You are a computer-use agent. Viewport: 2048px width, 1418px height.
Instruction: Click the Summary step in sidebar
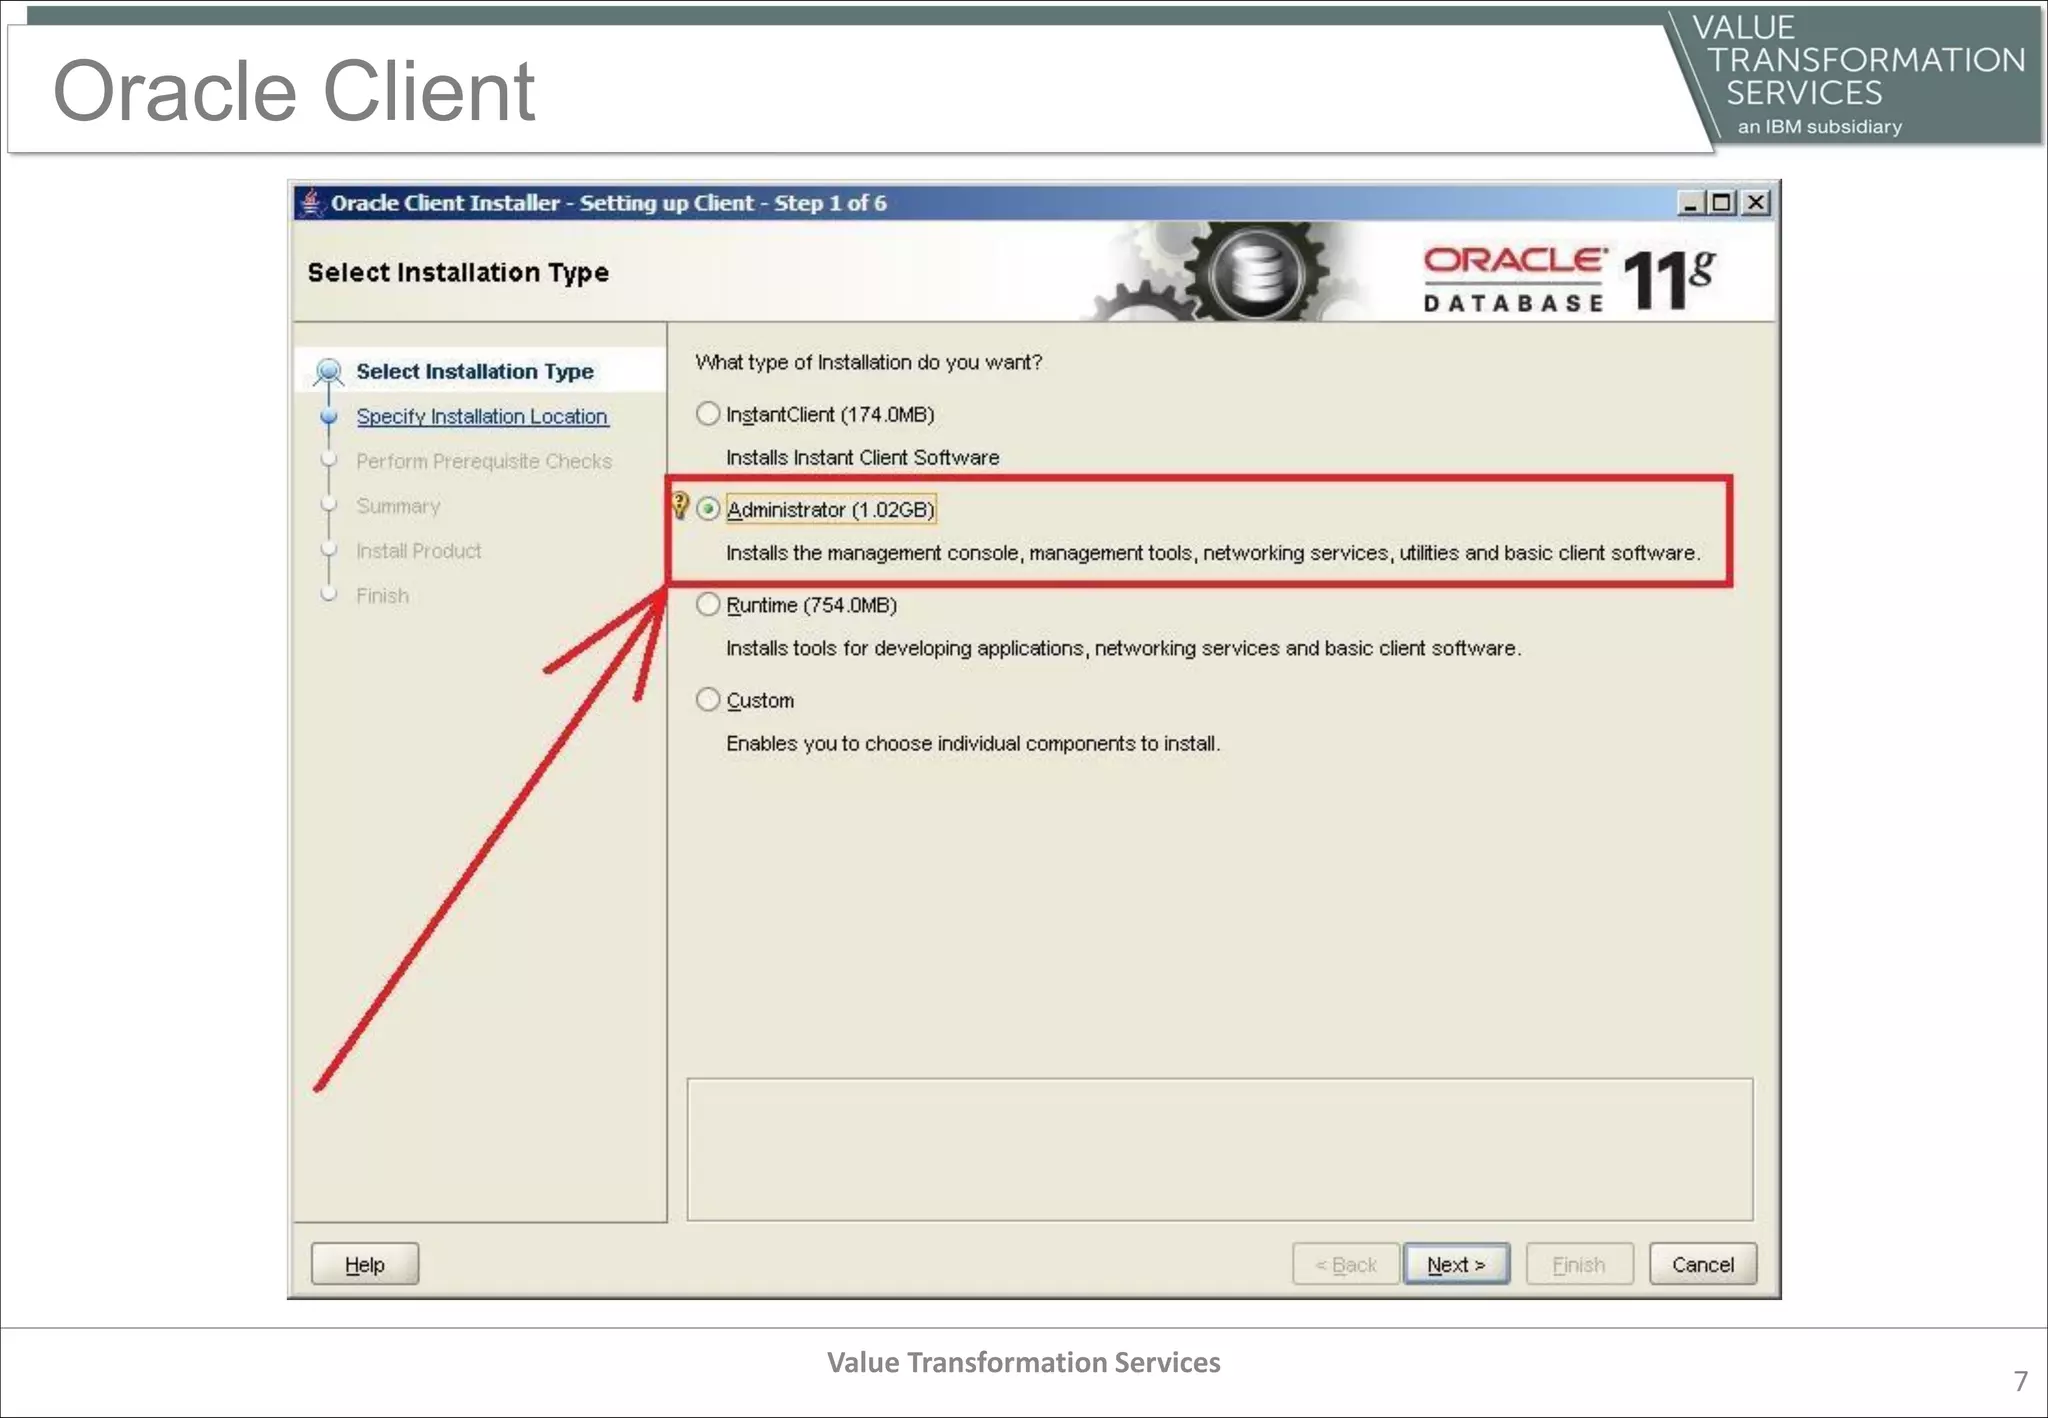(398, 506)
